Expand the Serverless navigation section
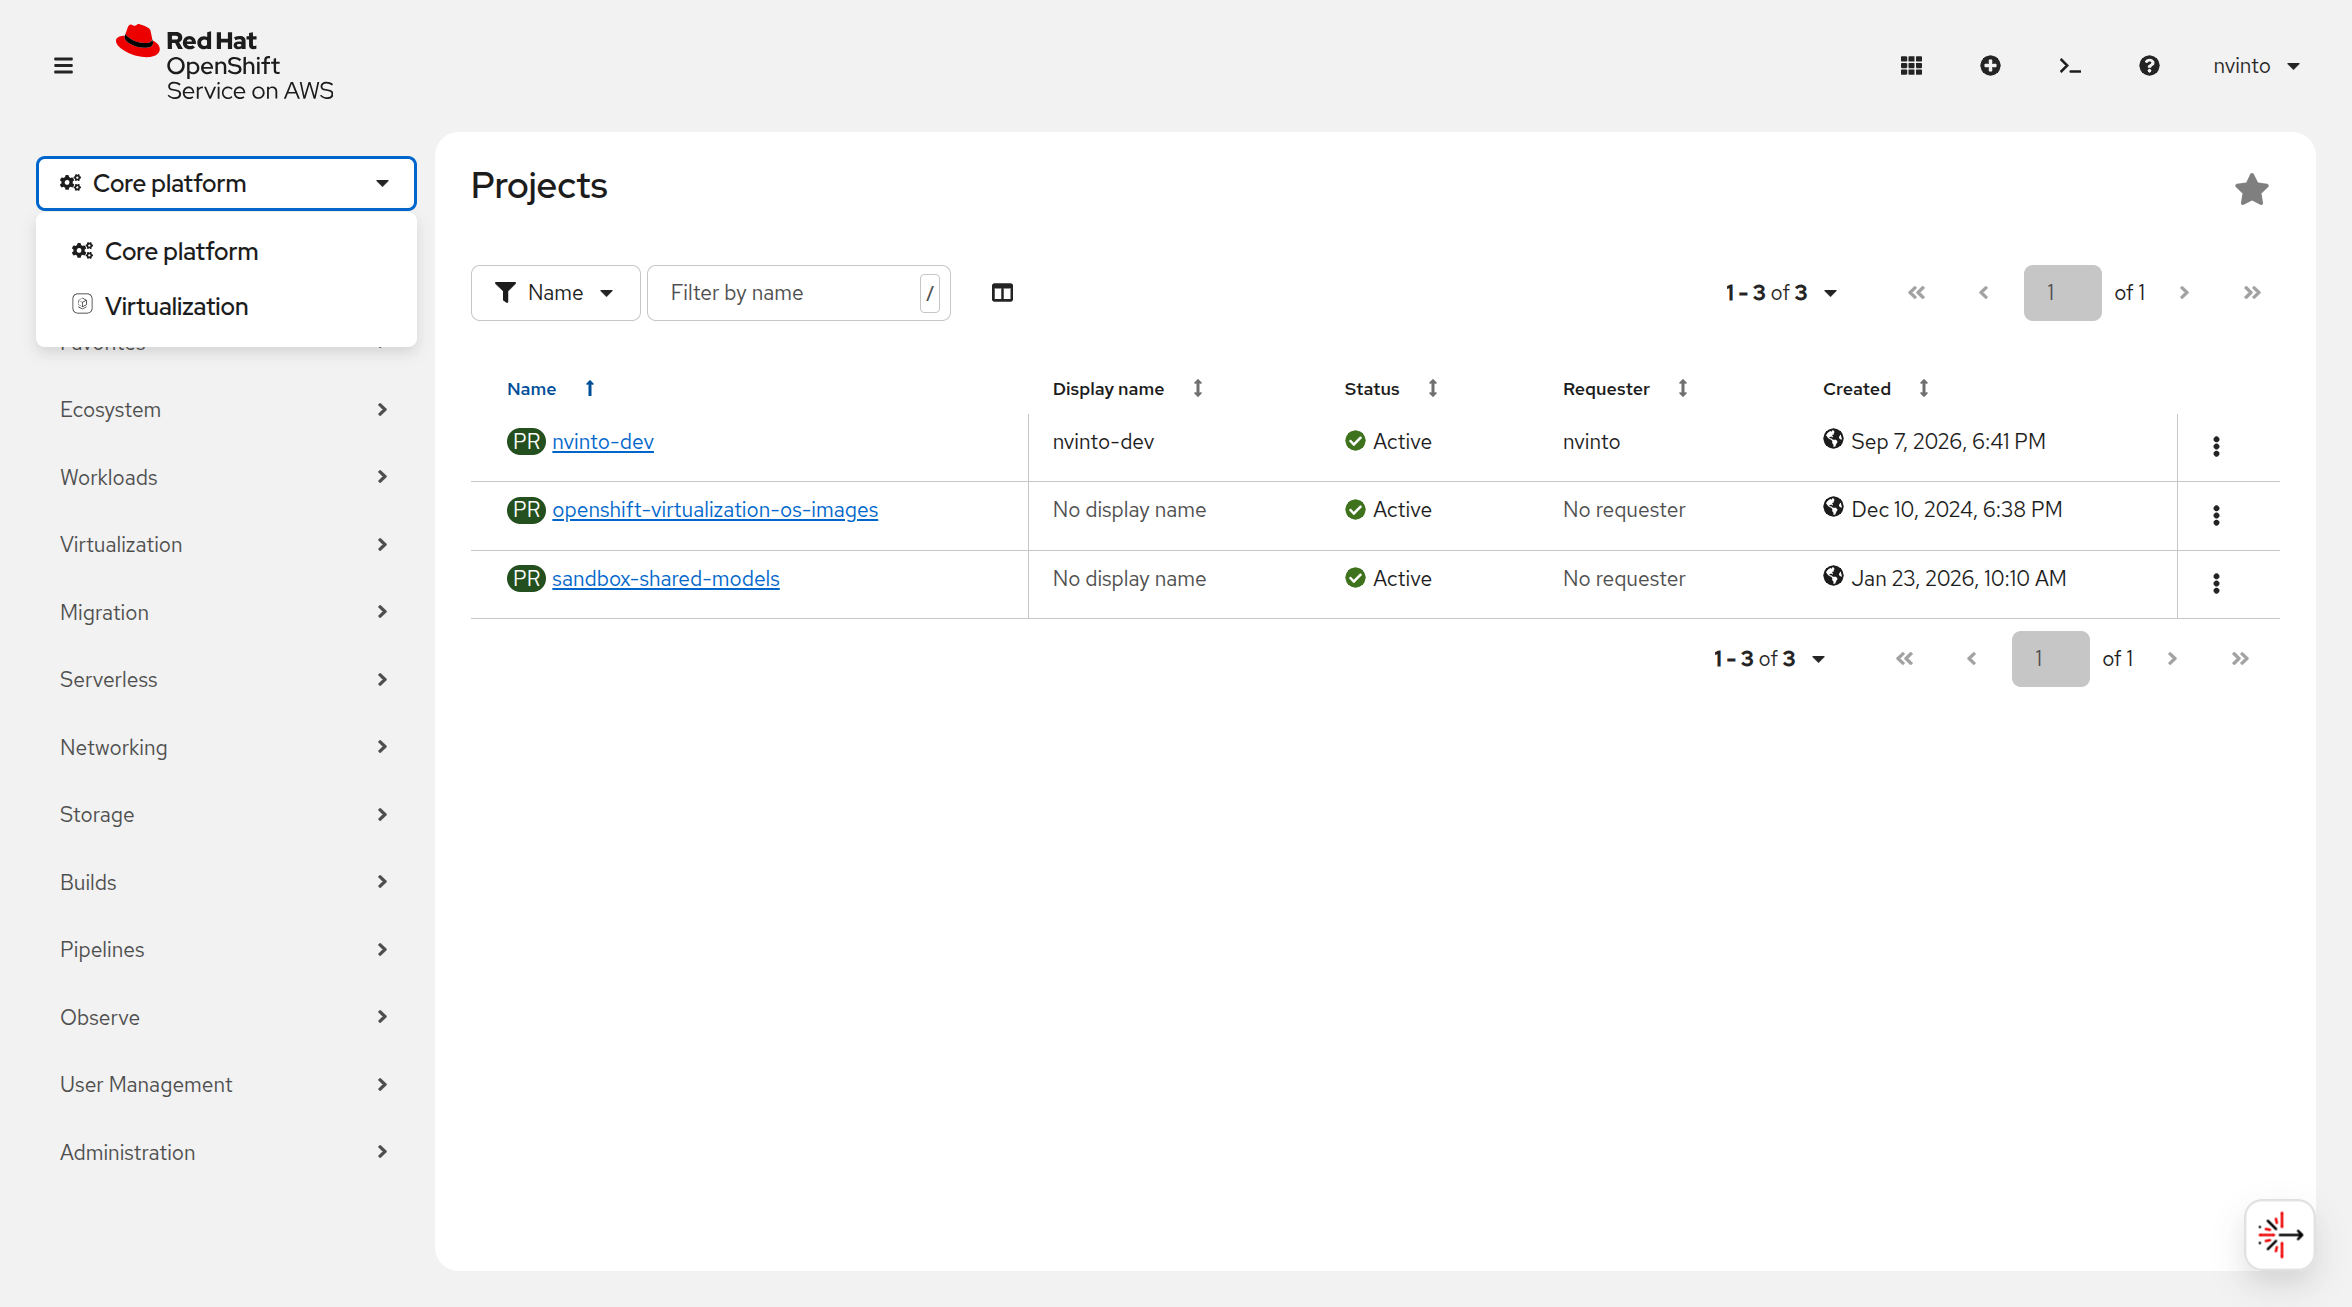Viewport: 2352px width, 1307px height. [226, 680]
